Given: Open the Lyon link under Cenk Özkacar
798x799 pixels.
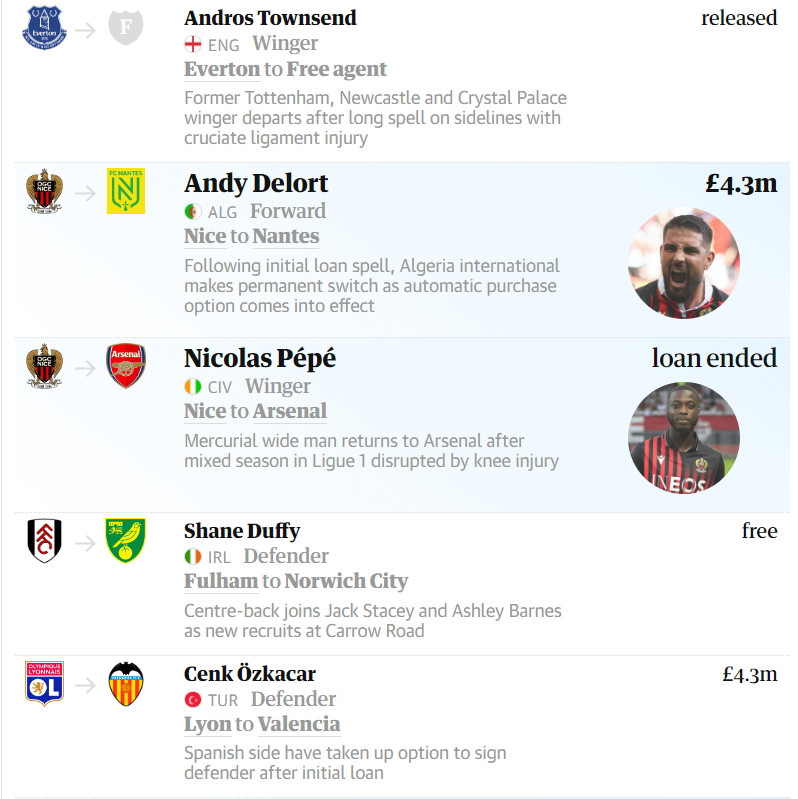Looking at the screenshot, I should pos(208,724).
